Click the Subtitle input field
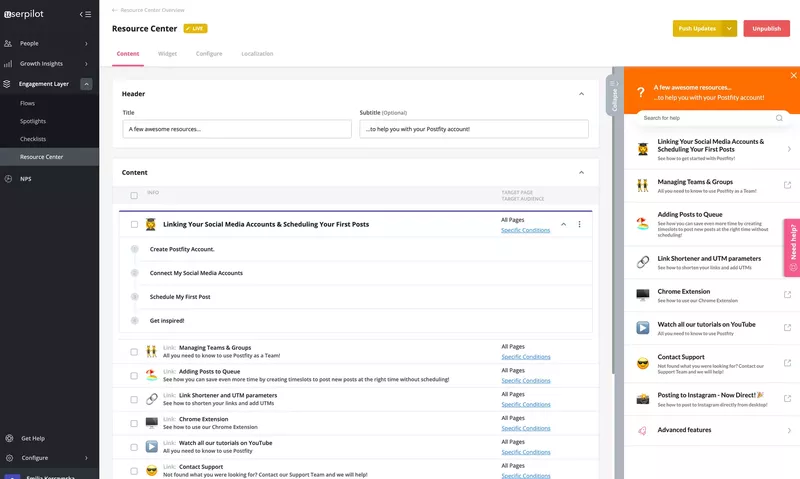 (474, 129)
